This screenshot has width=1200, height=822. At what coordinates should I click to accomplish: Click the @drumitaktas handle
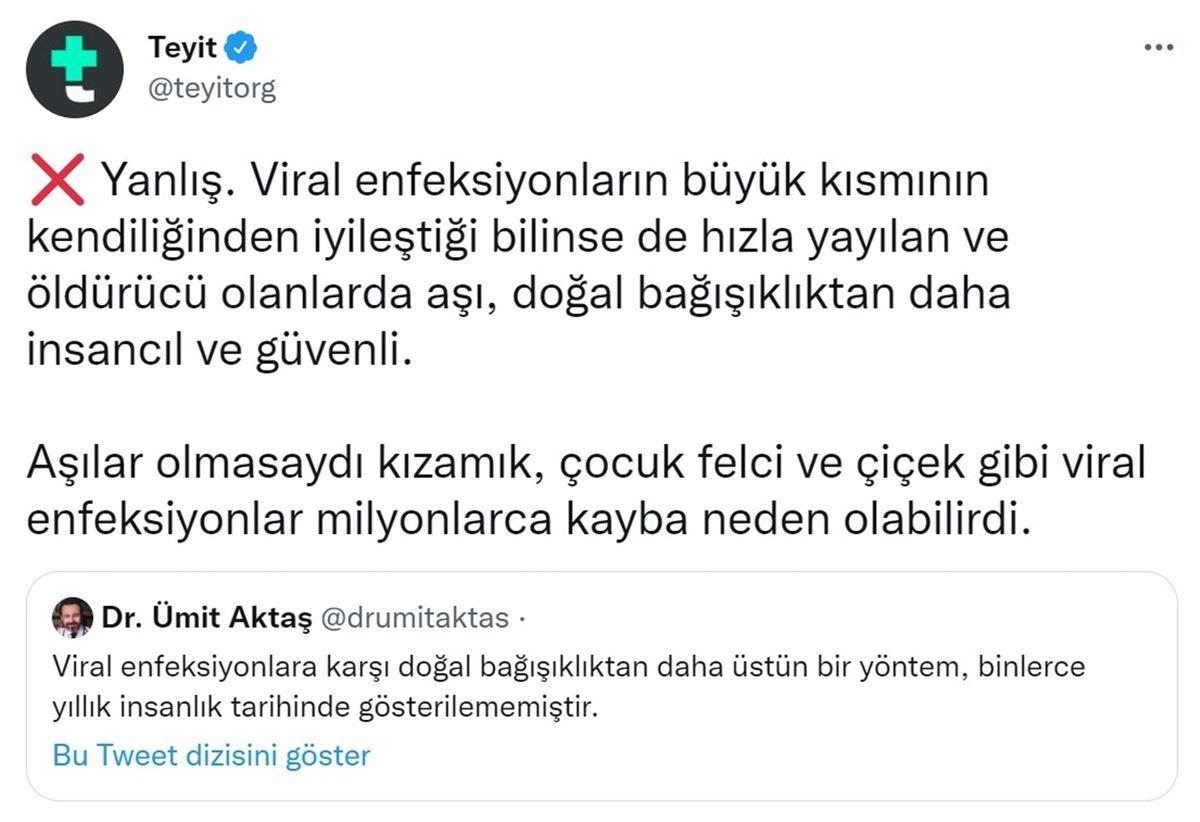point(414,618)
